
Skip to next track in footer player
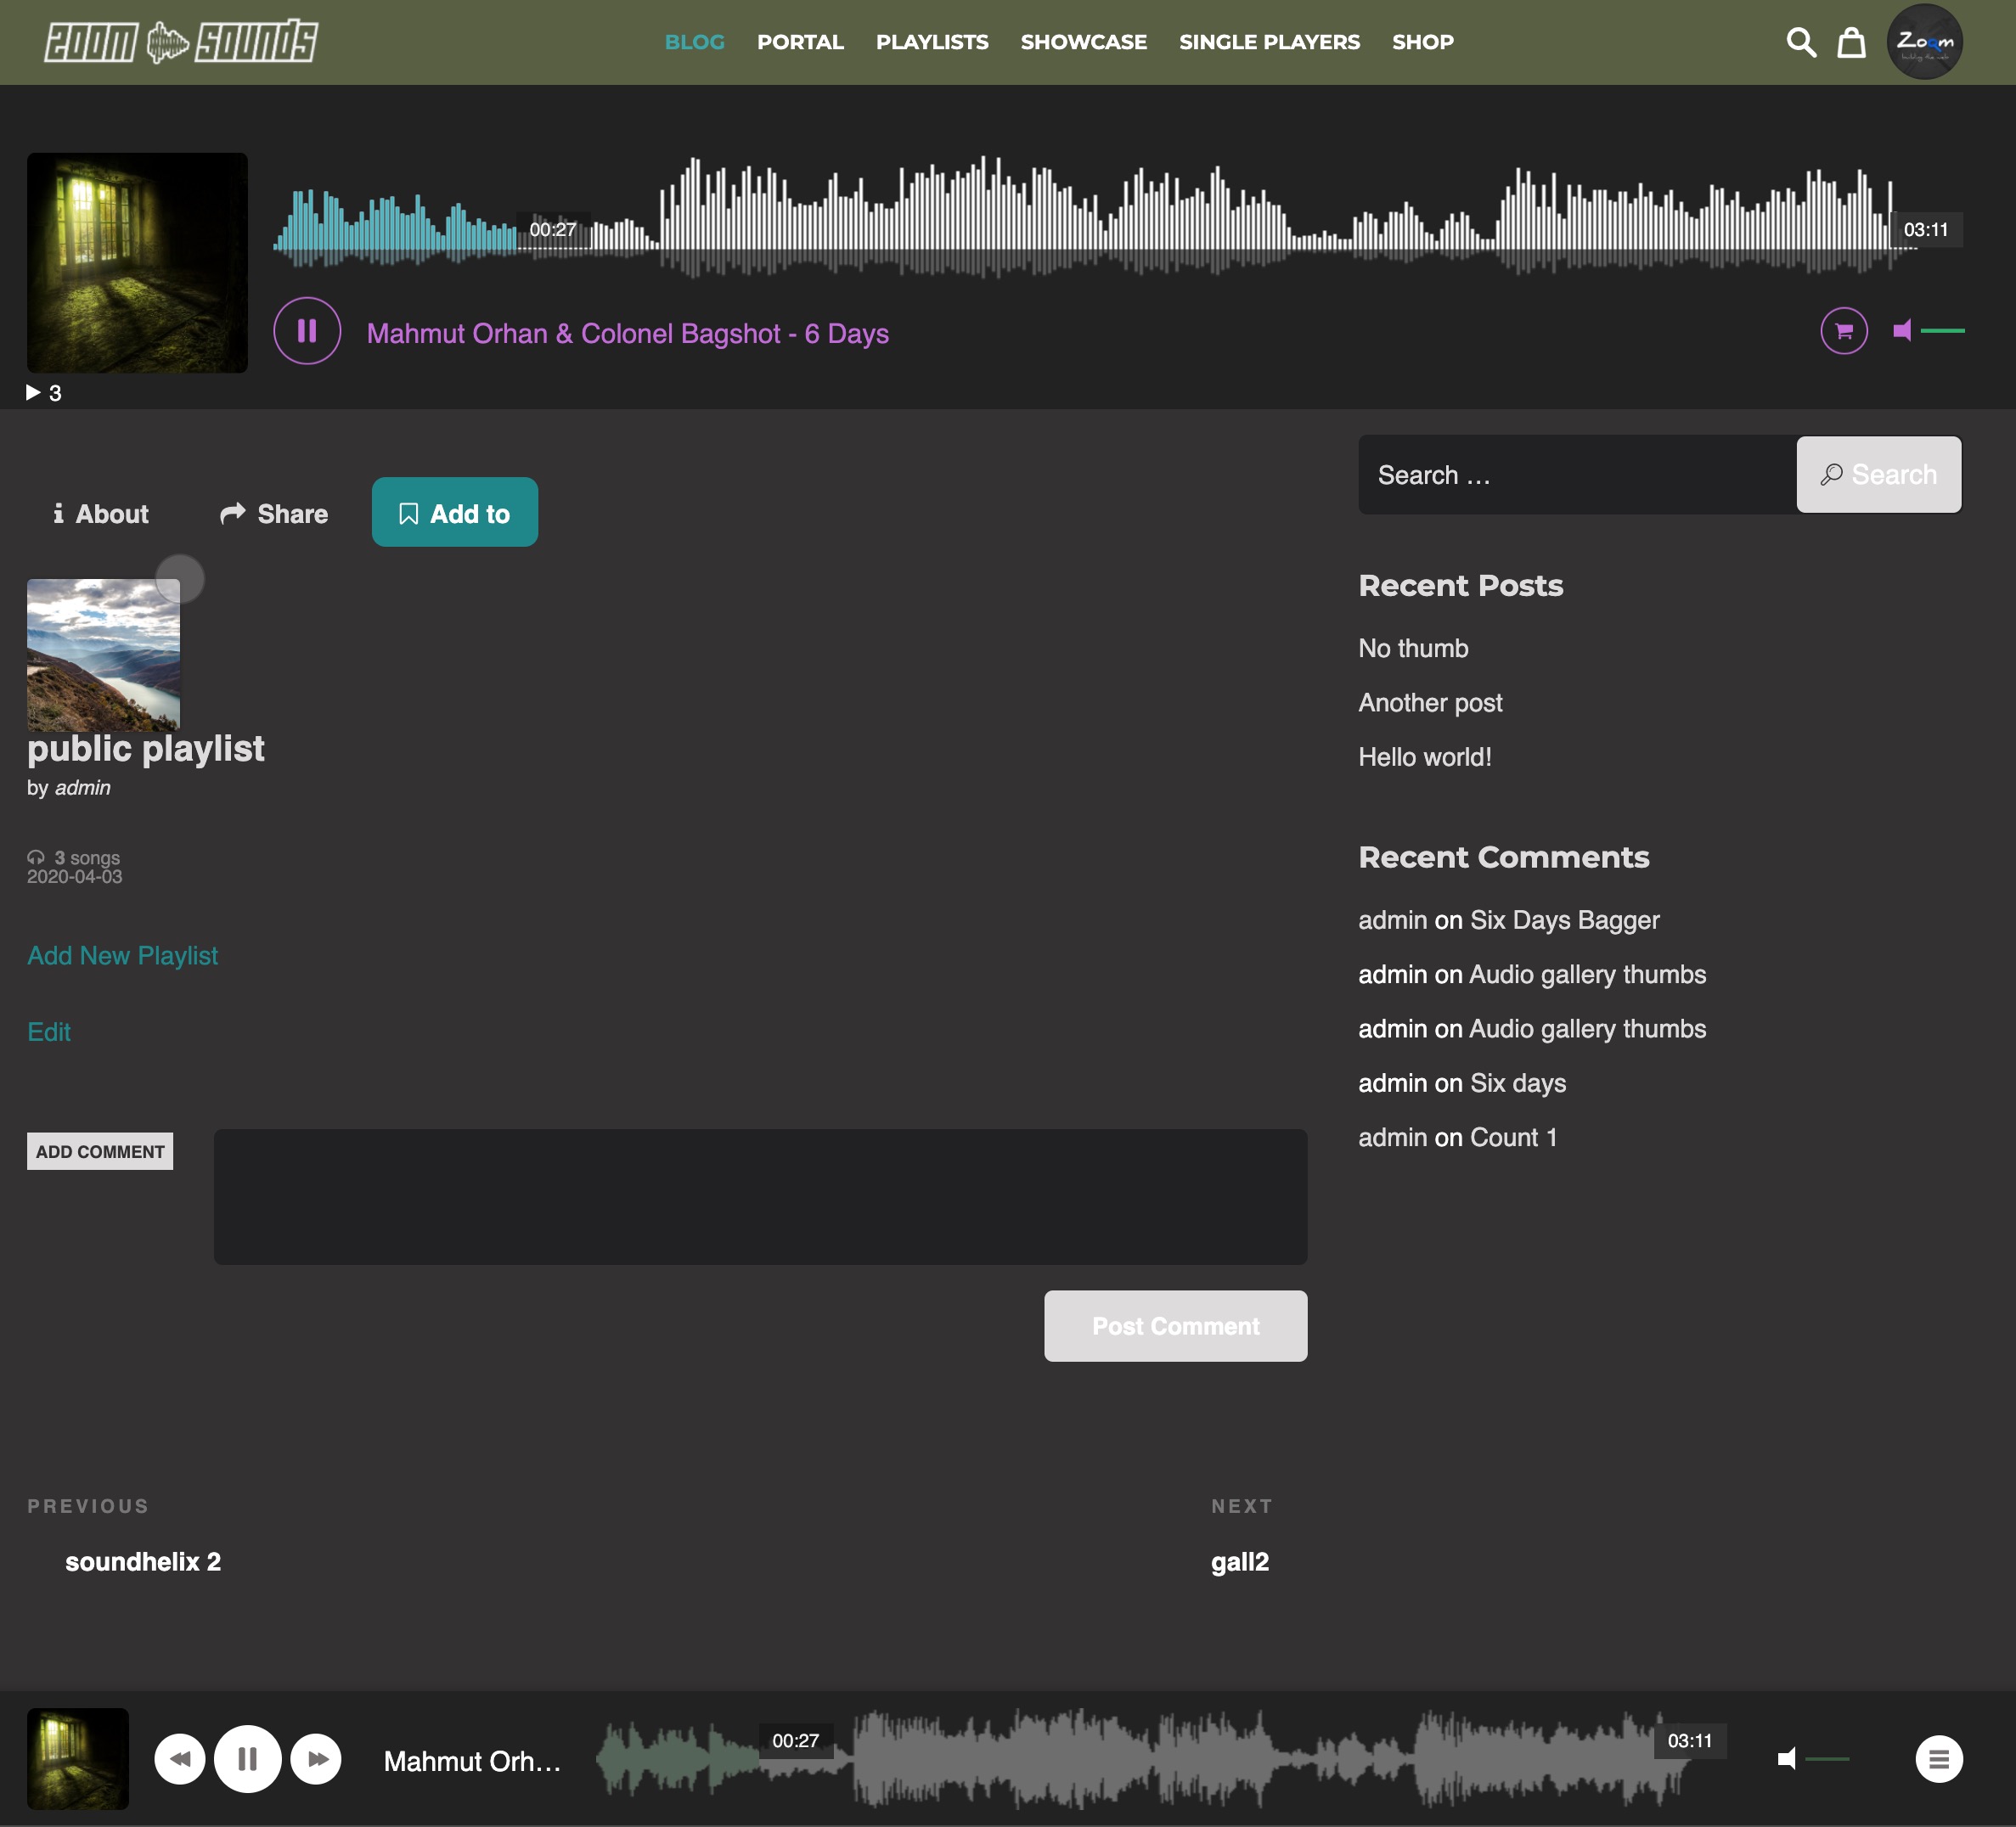(316, 1759)
